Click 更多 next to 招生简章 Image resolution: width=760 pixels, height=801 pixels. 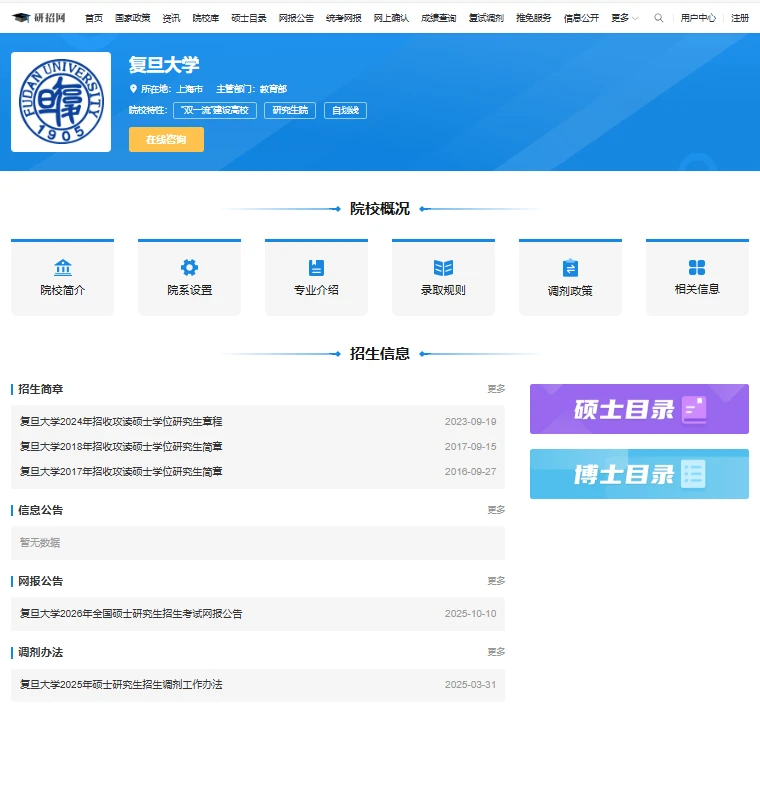pyautogui.click(x=496, y=389)
